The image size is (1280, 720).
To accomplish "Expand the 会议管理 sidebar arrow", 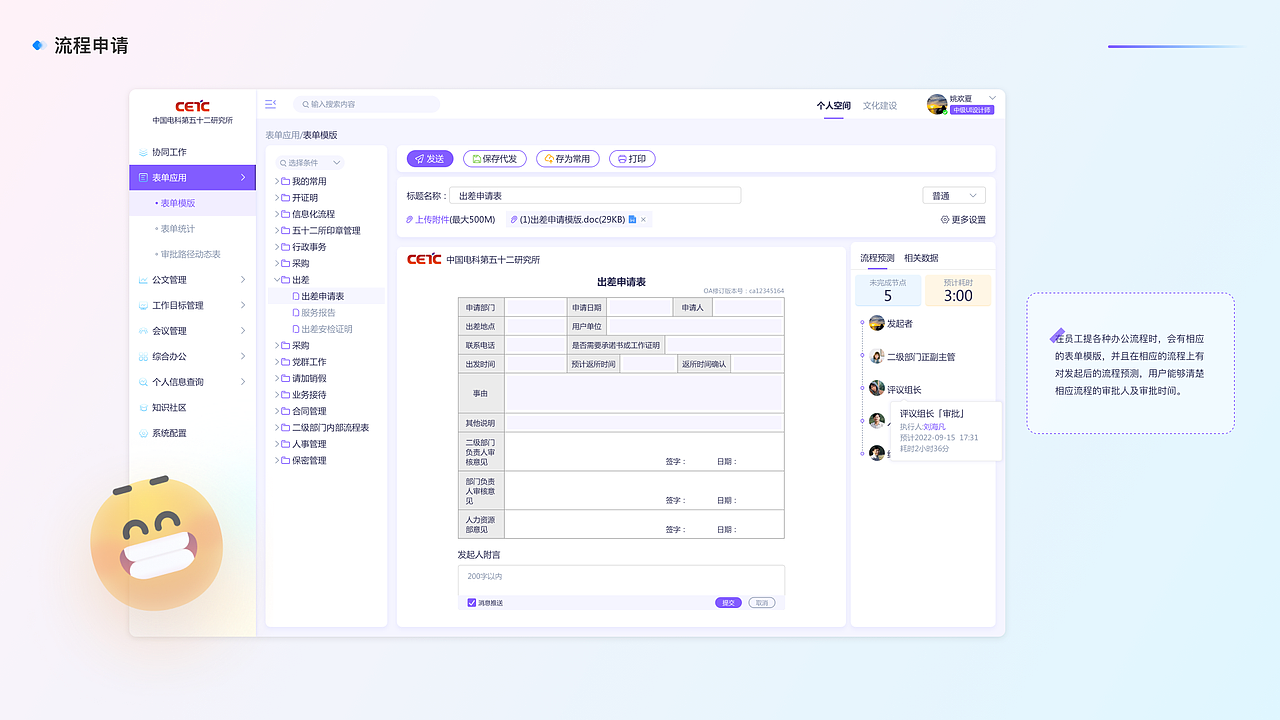I will click(x=243, y=331).
